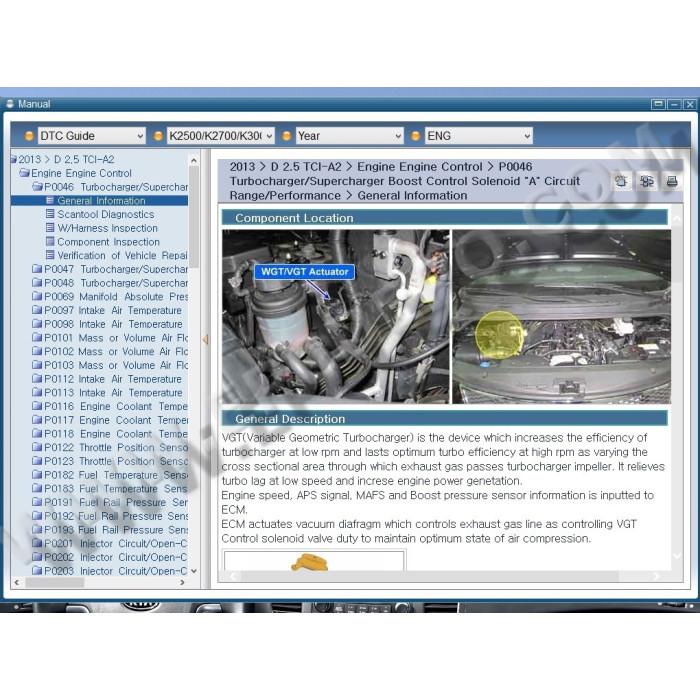Open the ENG language dropdown
This screenshot has width=700, height=700.
(x=479, y=136)
